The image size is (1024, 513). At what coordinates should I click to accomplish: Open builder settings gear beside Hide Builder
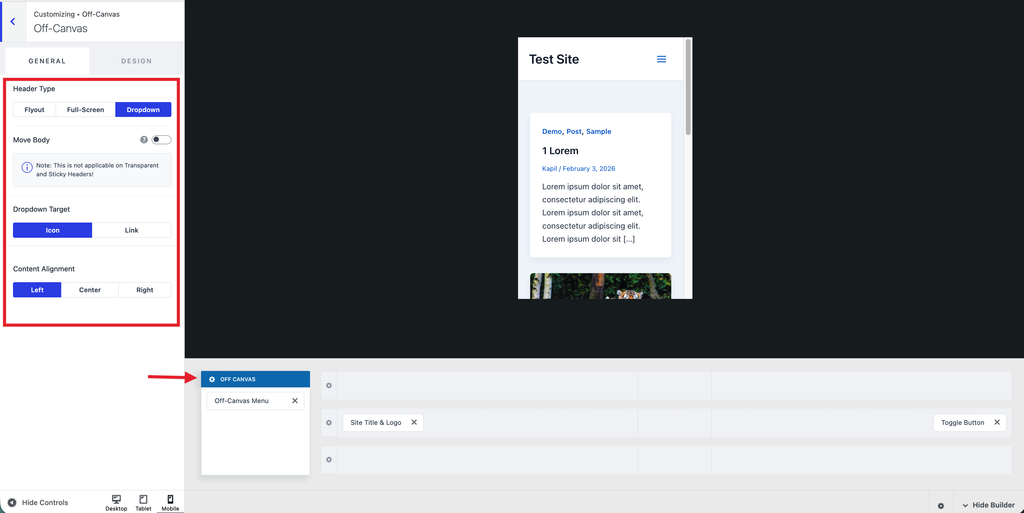tap(941, 505)
